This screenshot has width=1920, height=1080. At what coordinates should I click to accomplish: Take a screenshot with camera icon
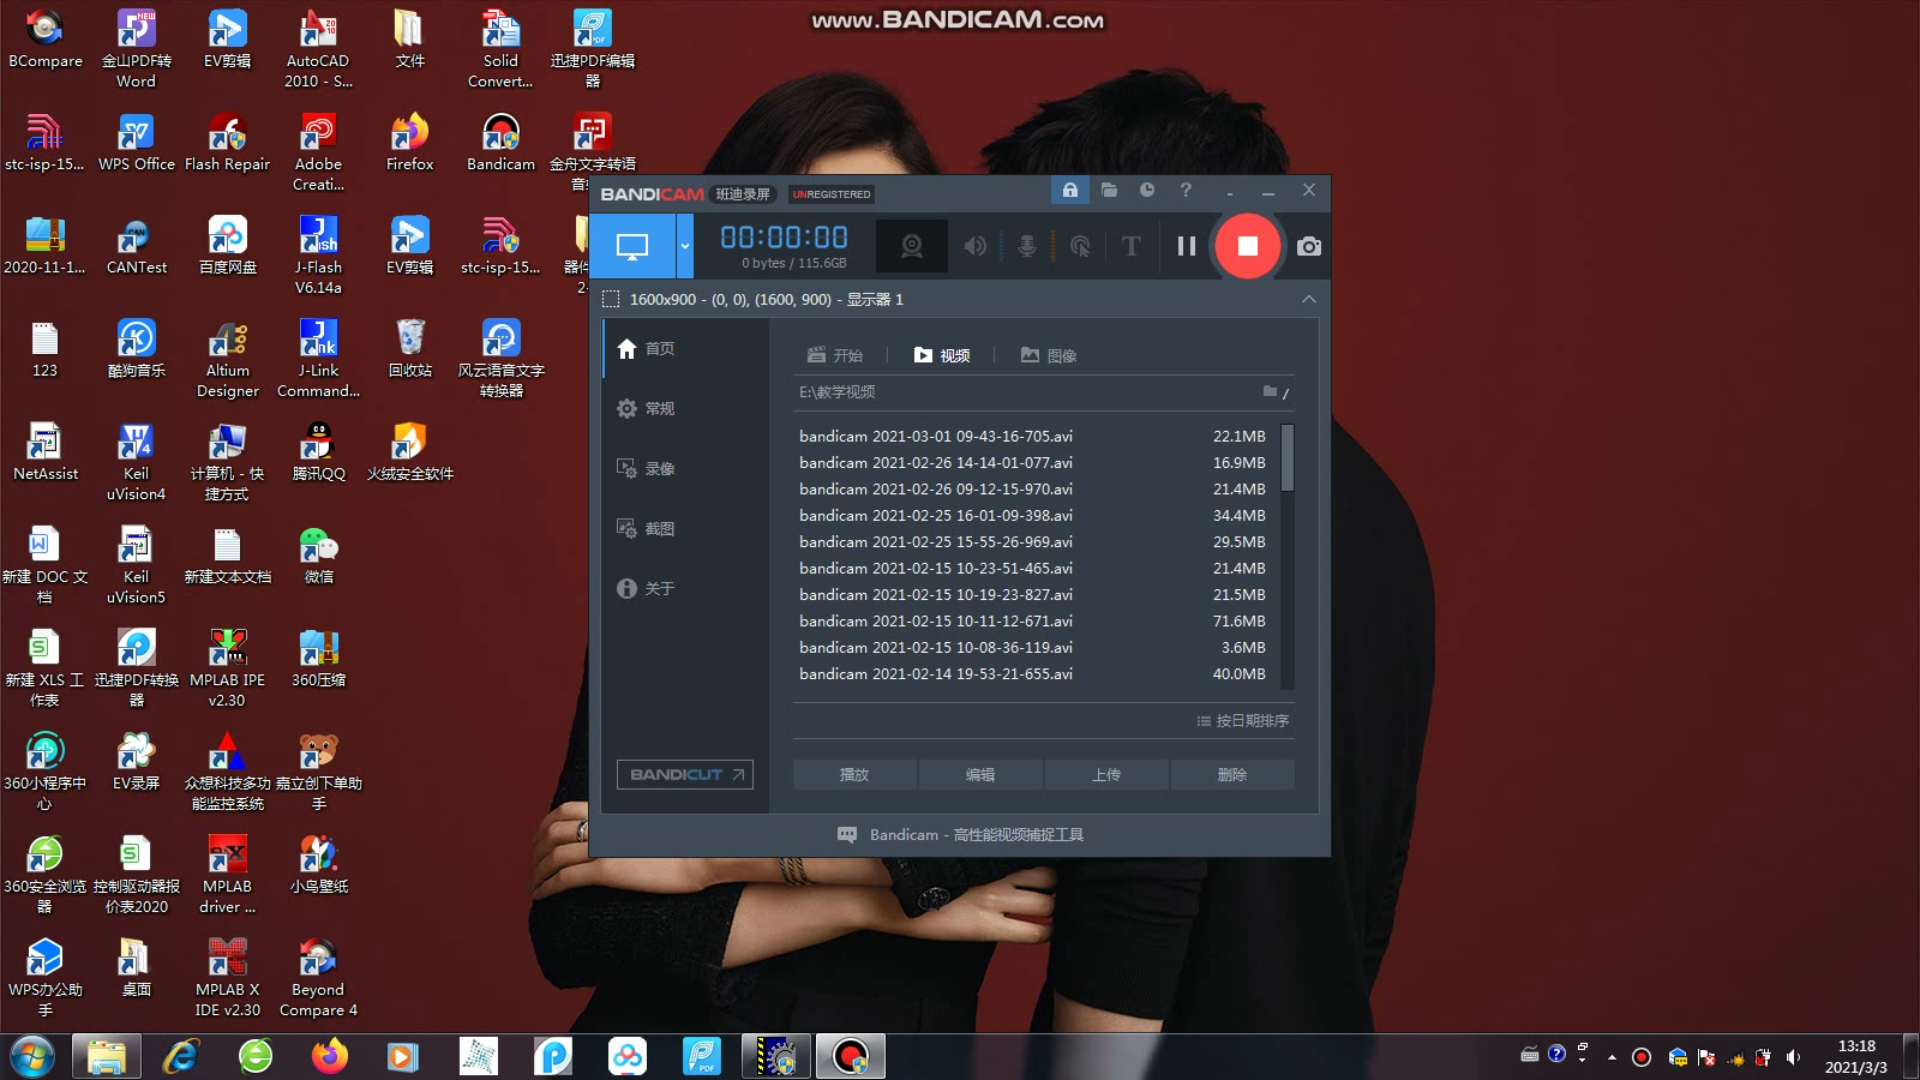tap(1308, 246)
